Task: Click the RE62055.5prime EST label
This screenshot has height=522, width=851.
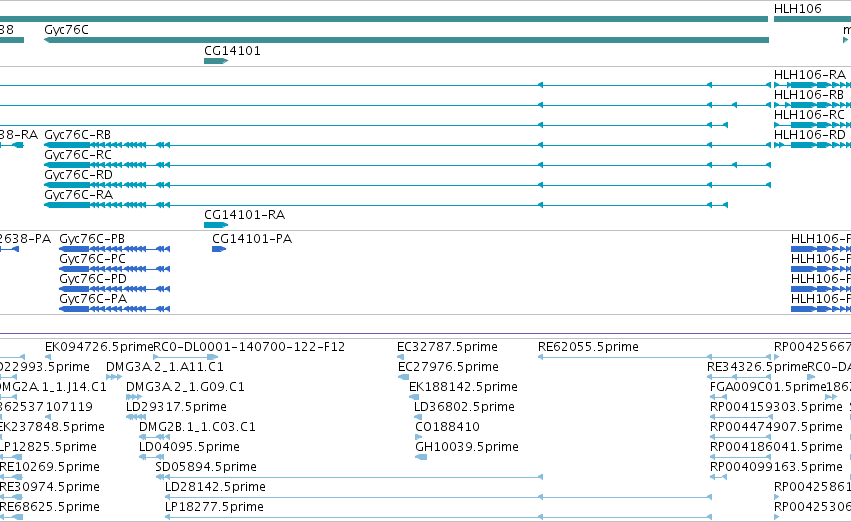Action: [588, 347]
